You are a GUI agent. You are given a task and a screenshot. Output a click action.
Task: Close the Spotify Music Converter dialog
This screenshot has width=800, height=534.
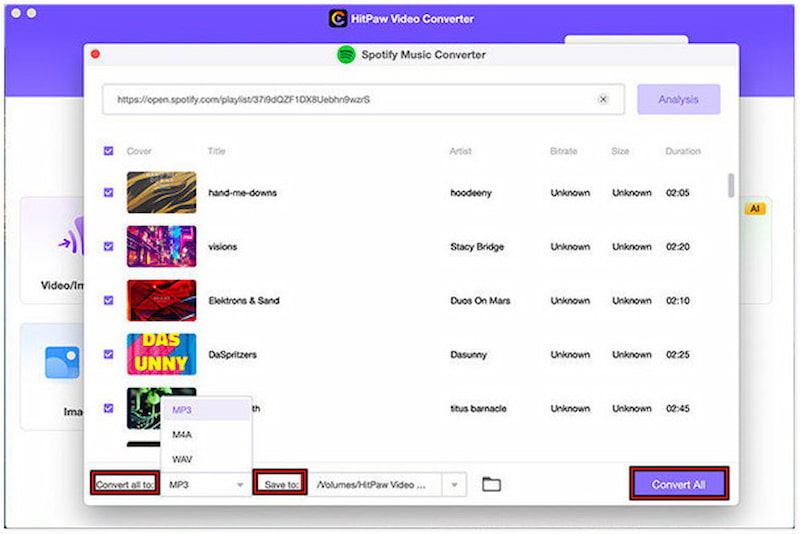coord(95,54)
